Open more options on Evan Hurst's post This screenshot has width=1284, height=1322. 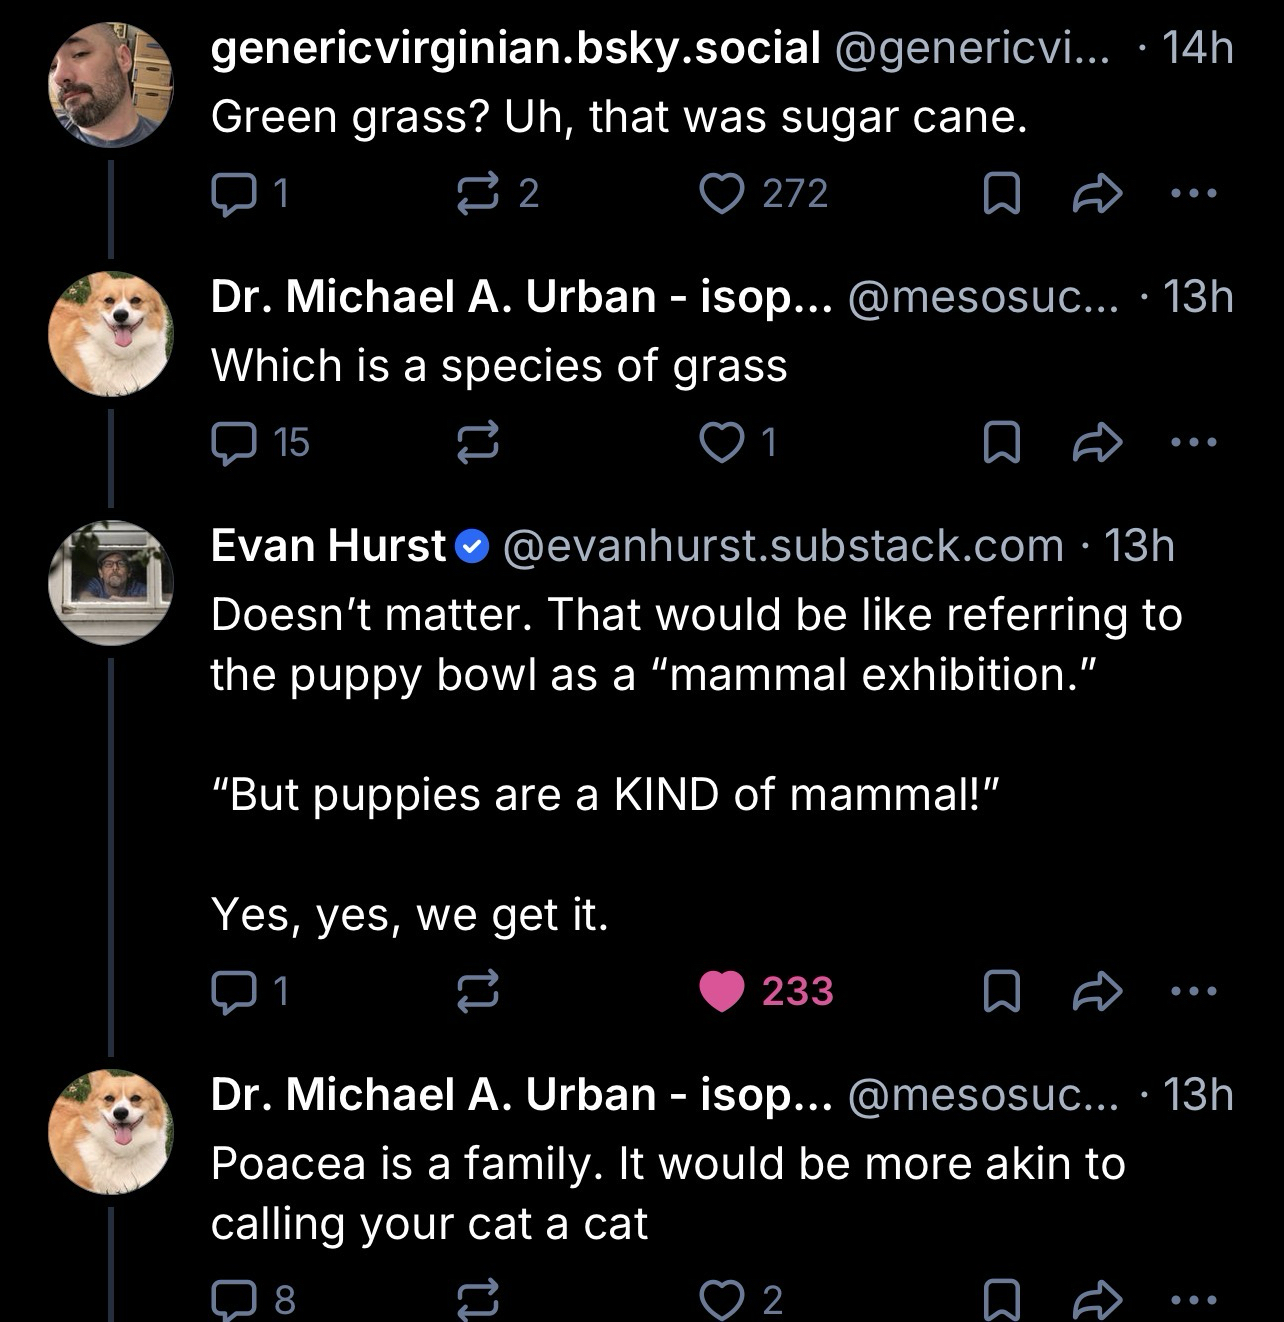point(1194,992)
